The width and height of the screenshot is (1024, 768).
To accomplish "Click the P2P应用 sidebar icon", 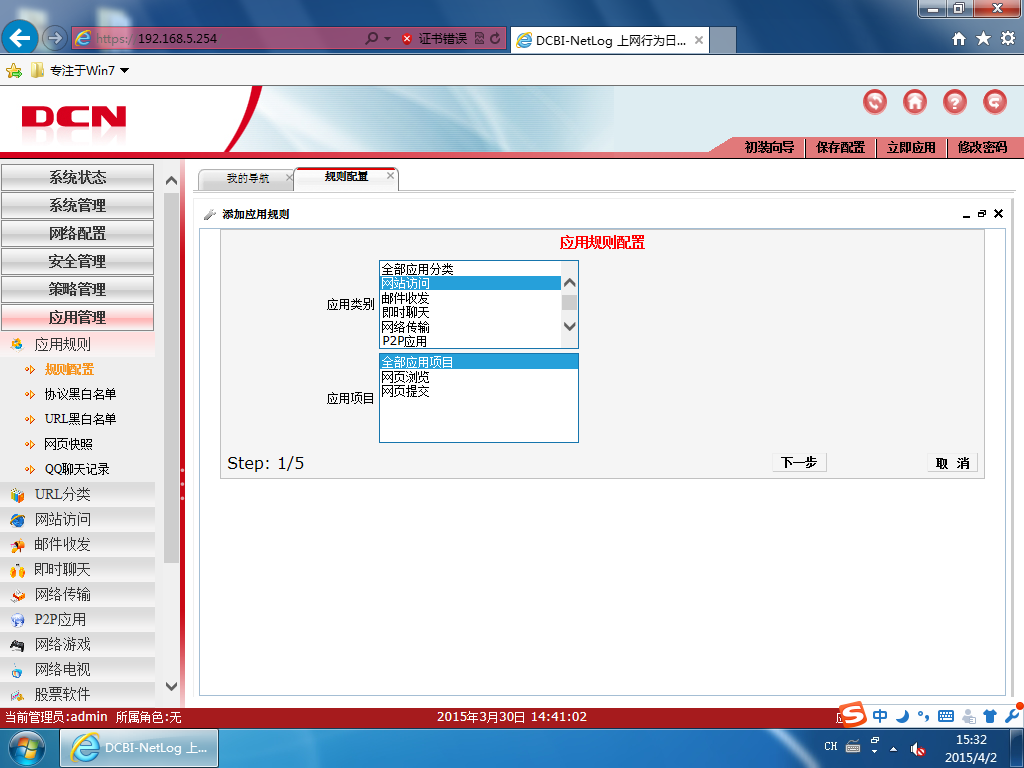I will coord(17,620).
